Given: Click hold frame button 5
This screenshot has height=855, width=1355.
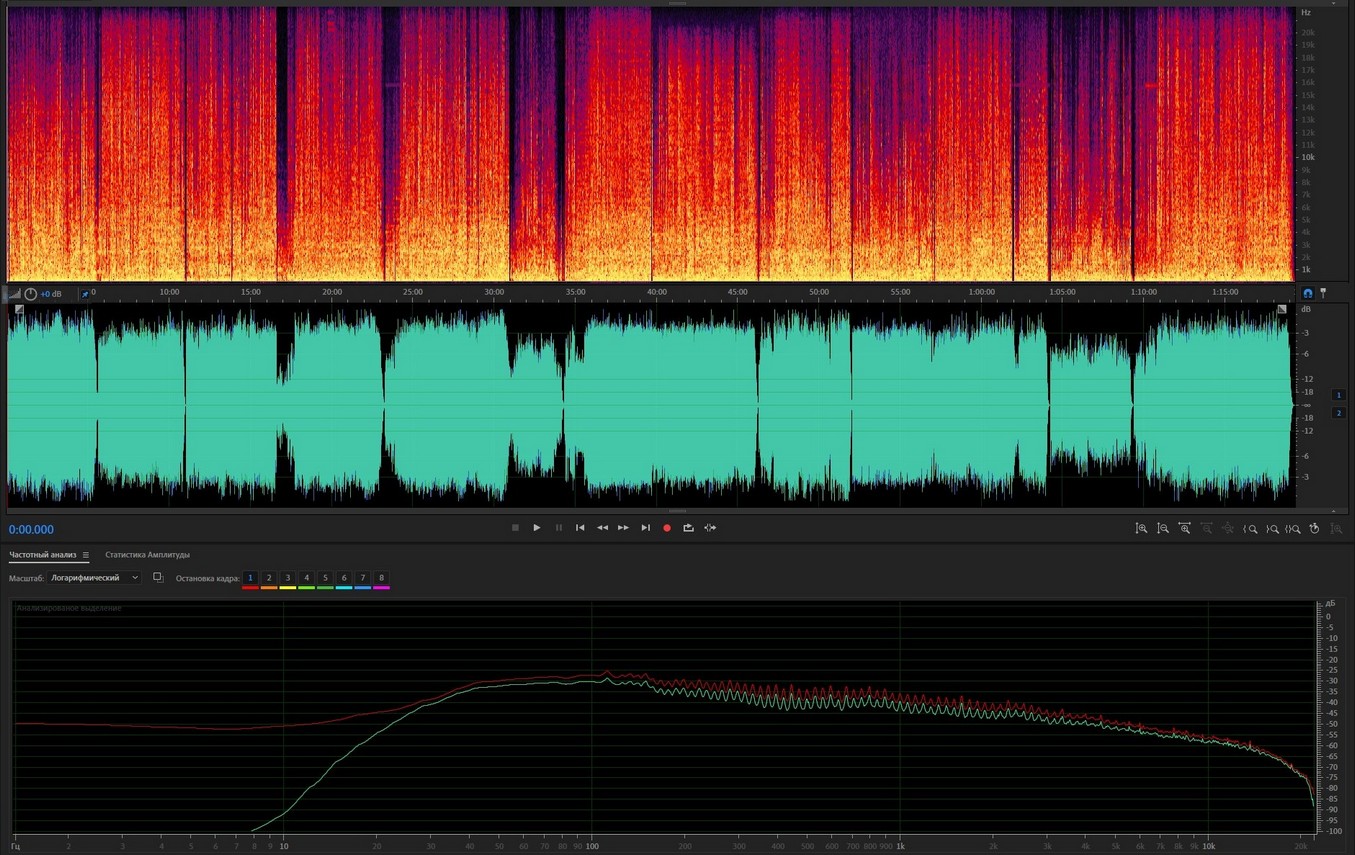Looking at the screenshot, I should [325, 578].
